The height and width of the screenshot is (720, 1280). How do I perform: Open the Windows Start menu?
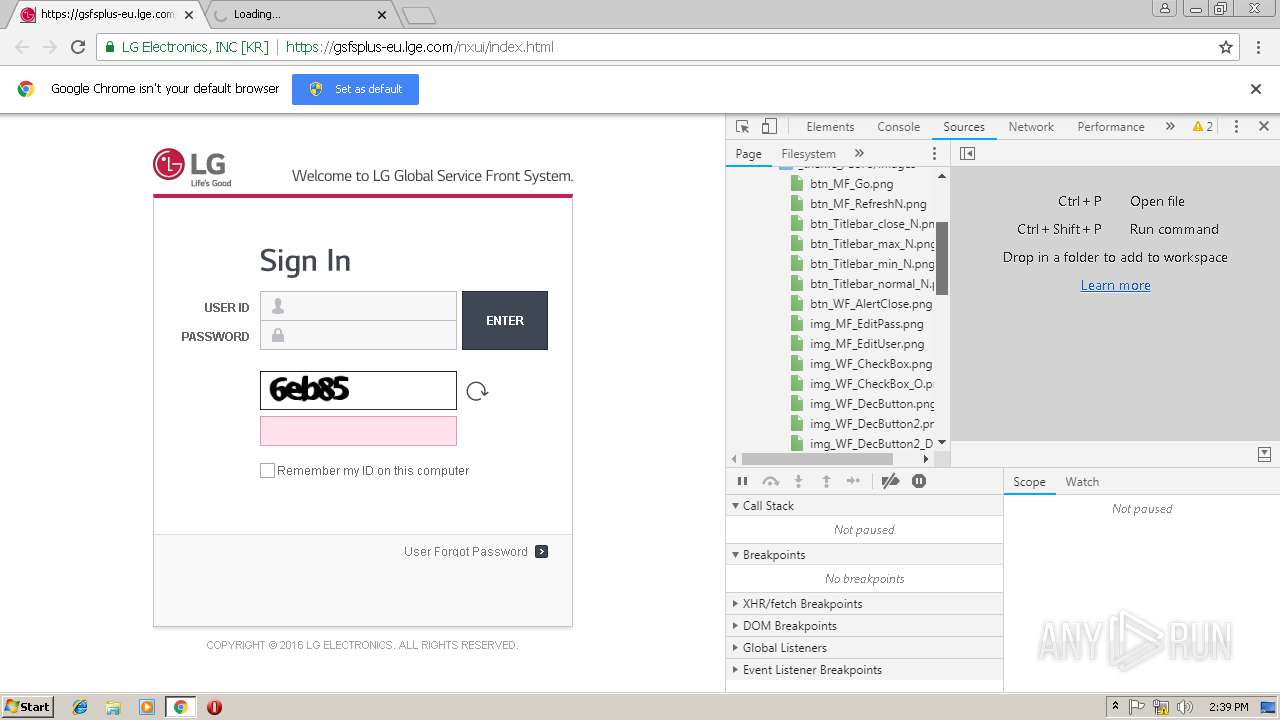click(28, 706)
